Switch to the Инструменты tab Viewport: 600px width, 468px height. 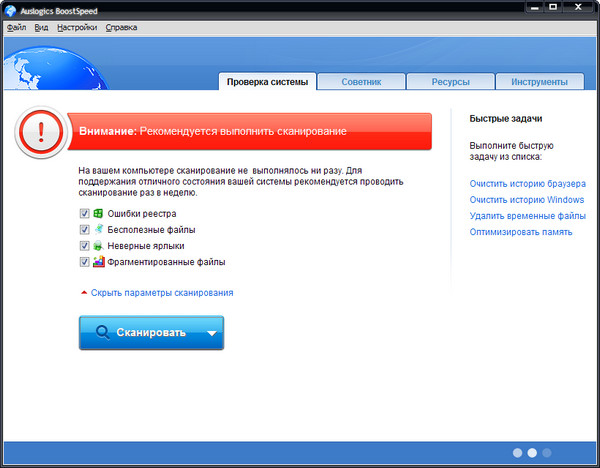pos(540,82)
